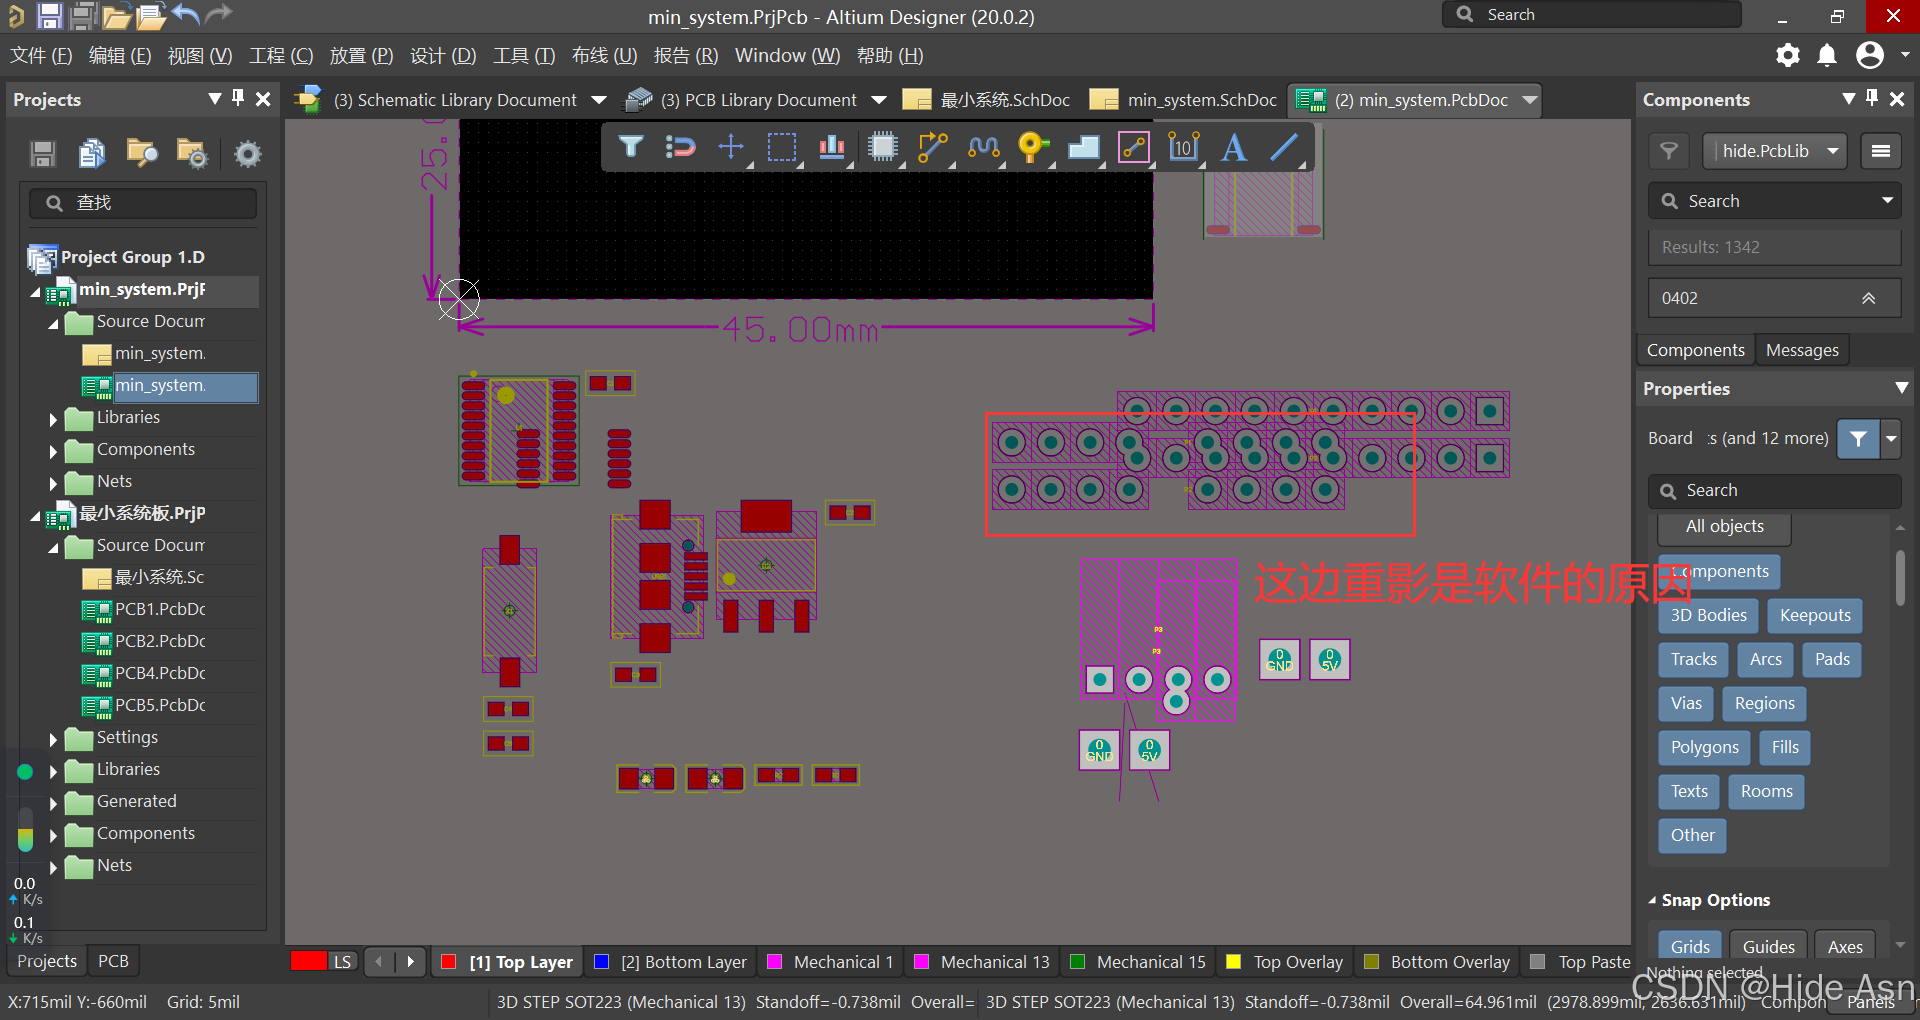1920x1020 pixels.
Task: Open the PCB Library Document tab dropdown
Action: tap(879, 100)
